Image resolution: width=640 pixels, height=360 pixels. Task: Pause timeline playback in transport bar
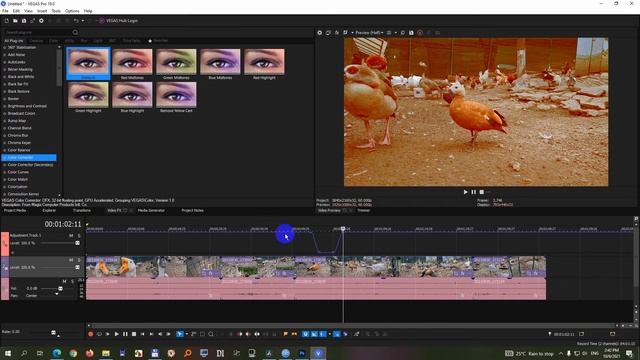pyautogui.click(x=125, y=334)
